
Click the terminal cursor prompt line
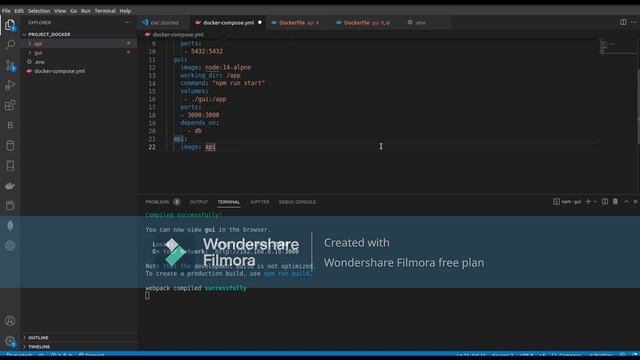tap(147, 296)
